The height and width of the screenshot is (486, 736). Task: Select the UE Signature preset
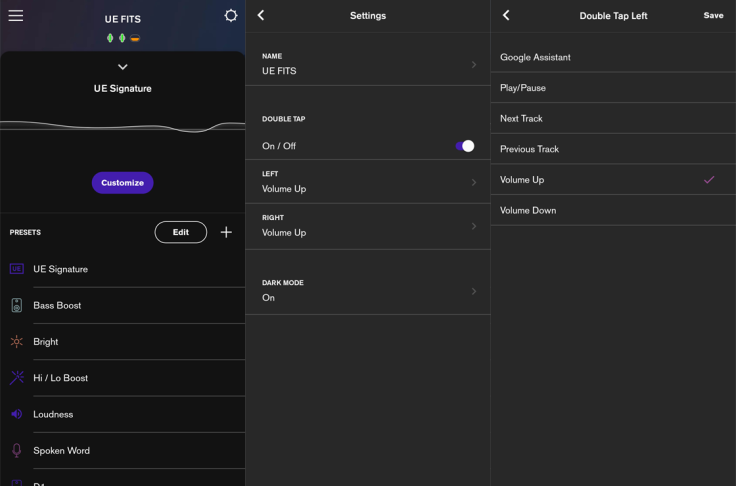pos(123,269)
